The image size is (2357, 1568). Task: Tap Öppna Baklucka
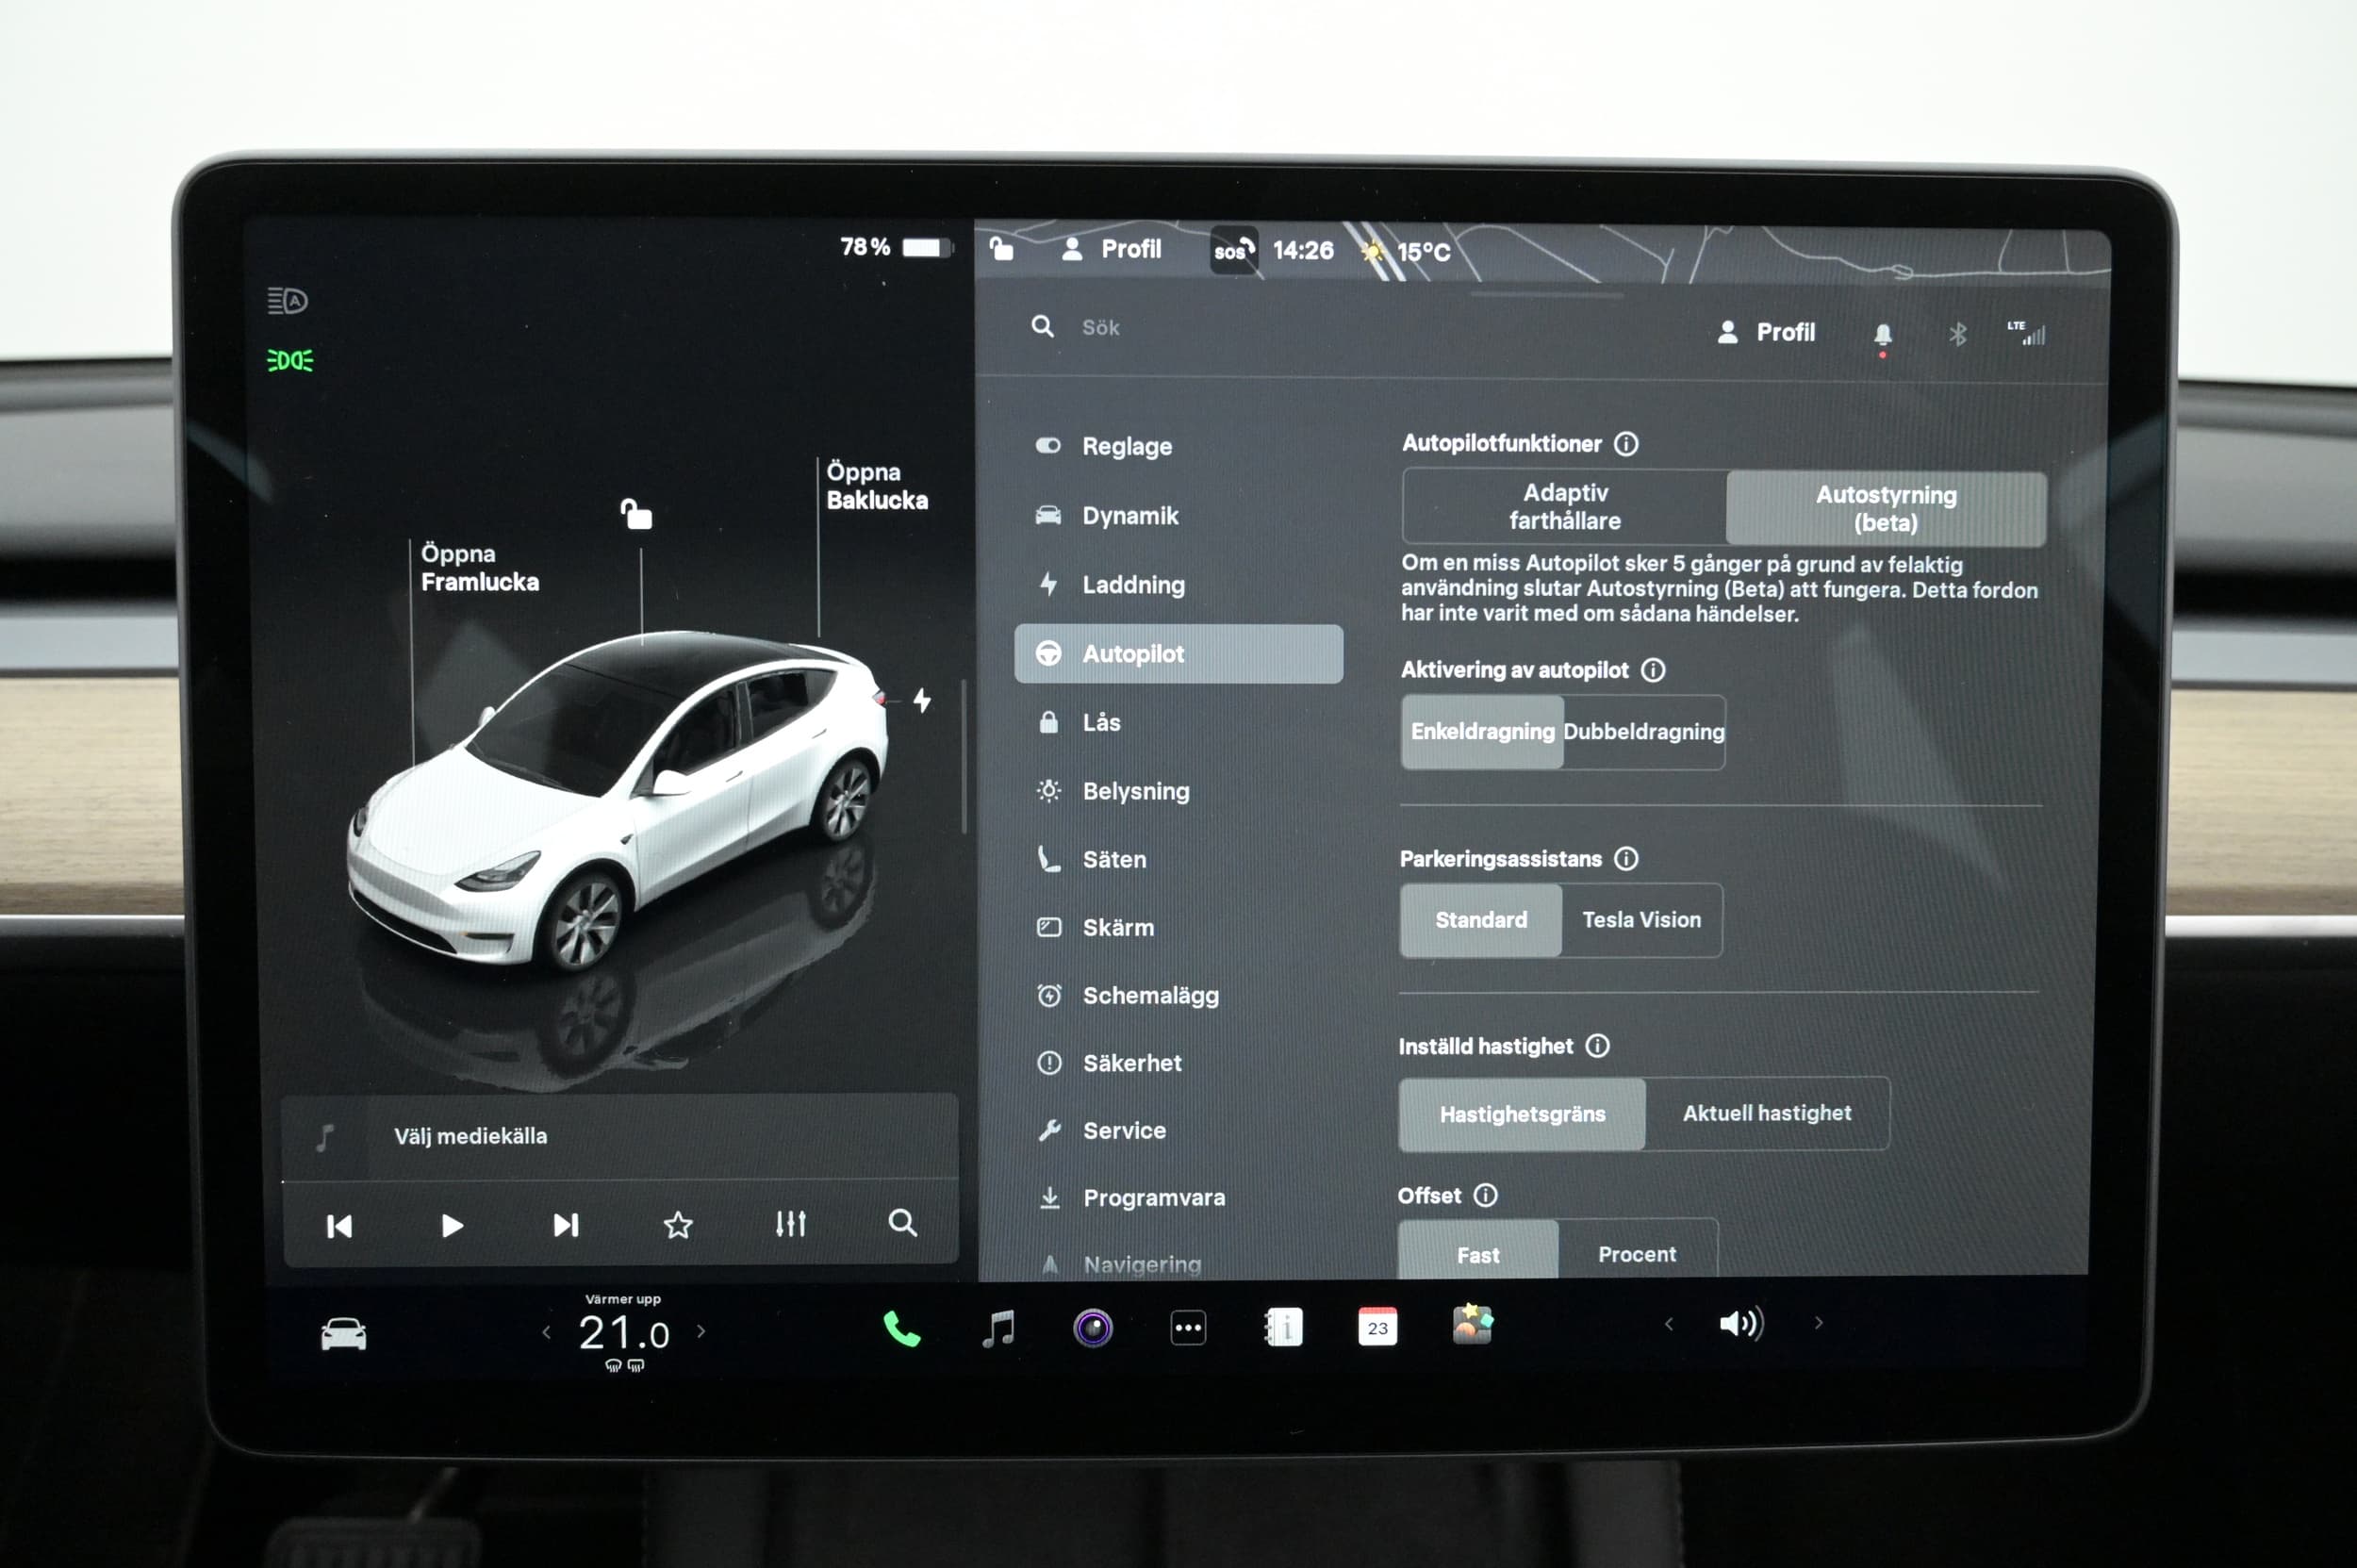pos(877,486)
